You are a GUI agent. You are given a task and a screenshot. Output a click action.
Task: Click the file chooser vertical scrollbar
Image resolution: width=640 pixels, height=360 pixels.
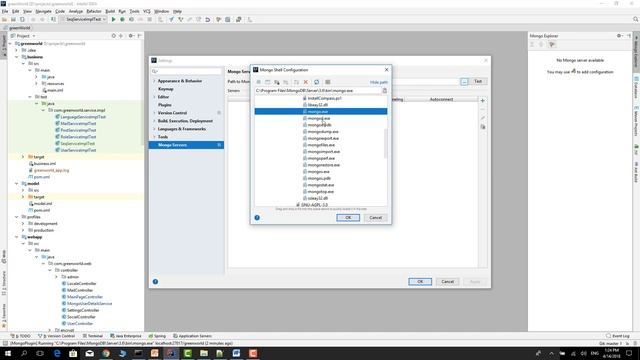[385, 143]
